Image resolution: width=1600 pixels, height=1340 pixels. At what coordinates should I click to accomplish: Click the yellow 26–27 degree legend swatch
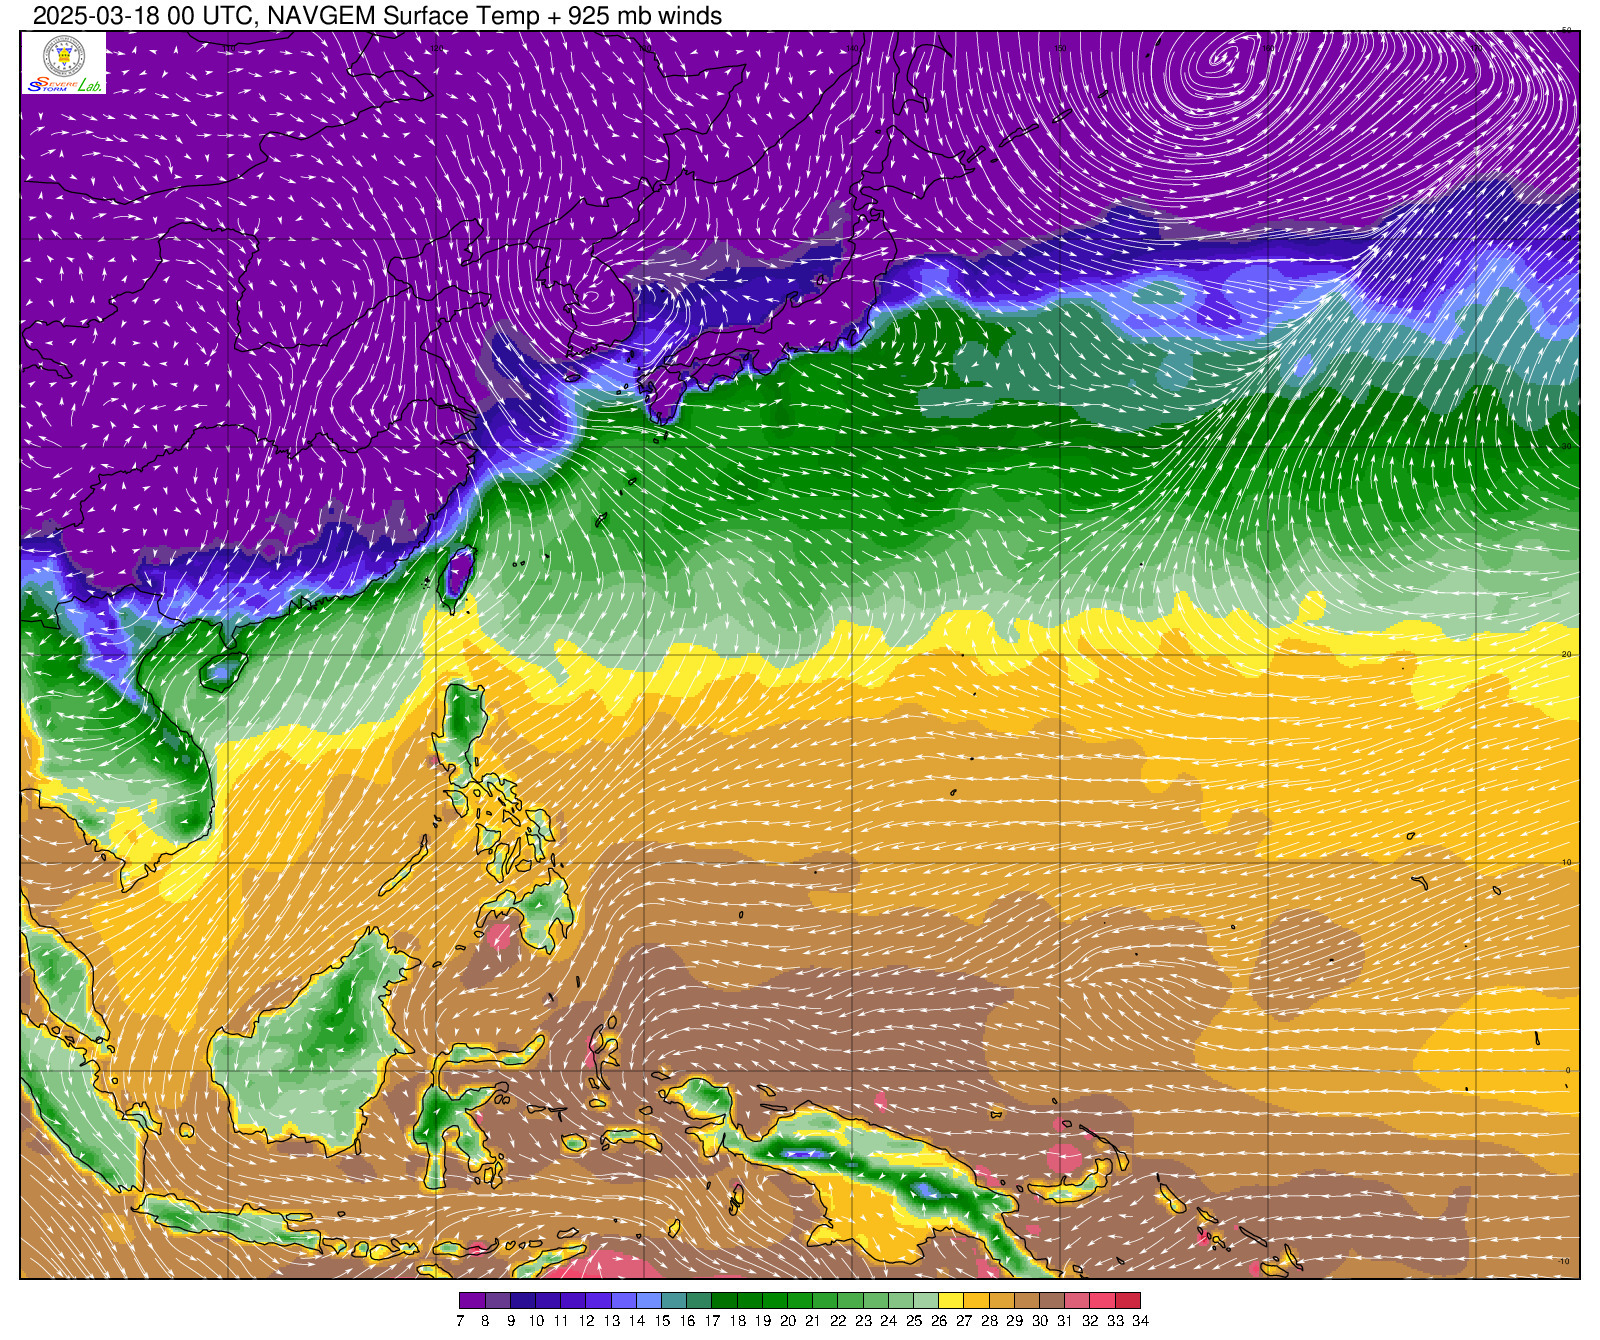[951, 1300]
